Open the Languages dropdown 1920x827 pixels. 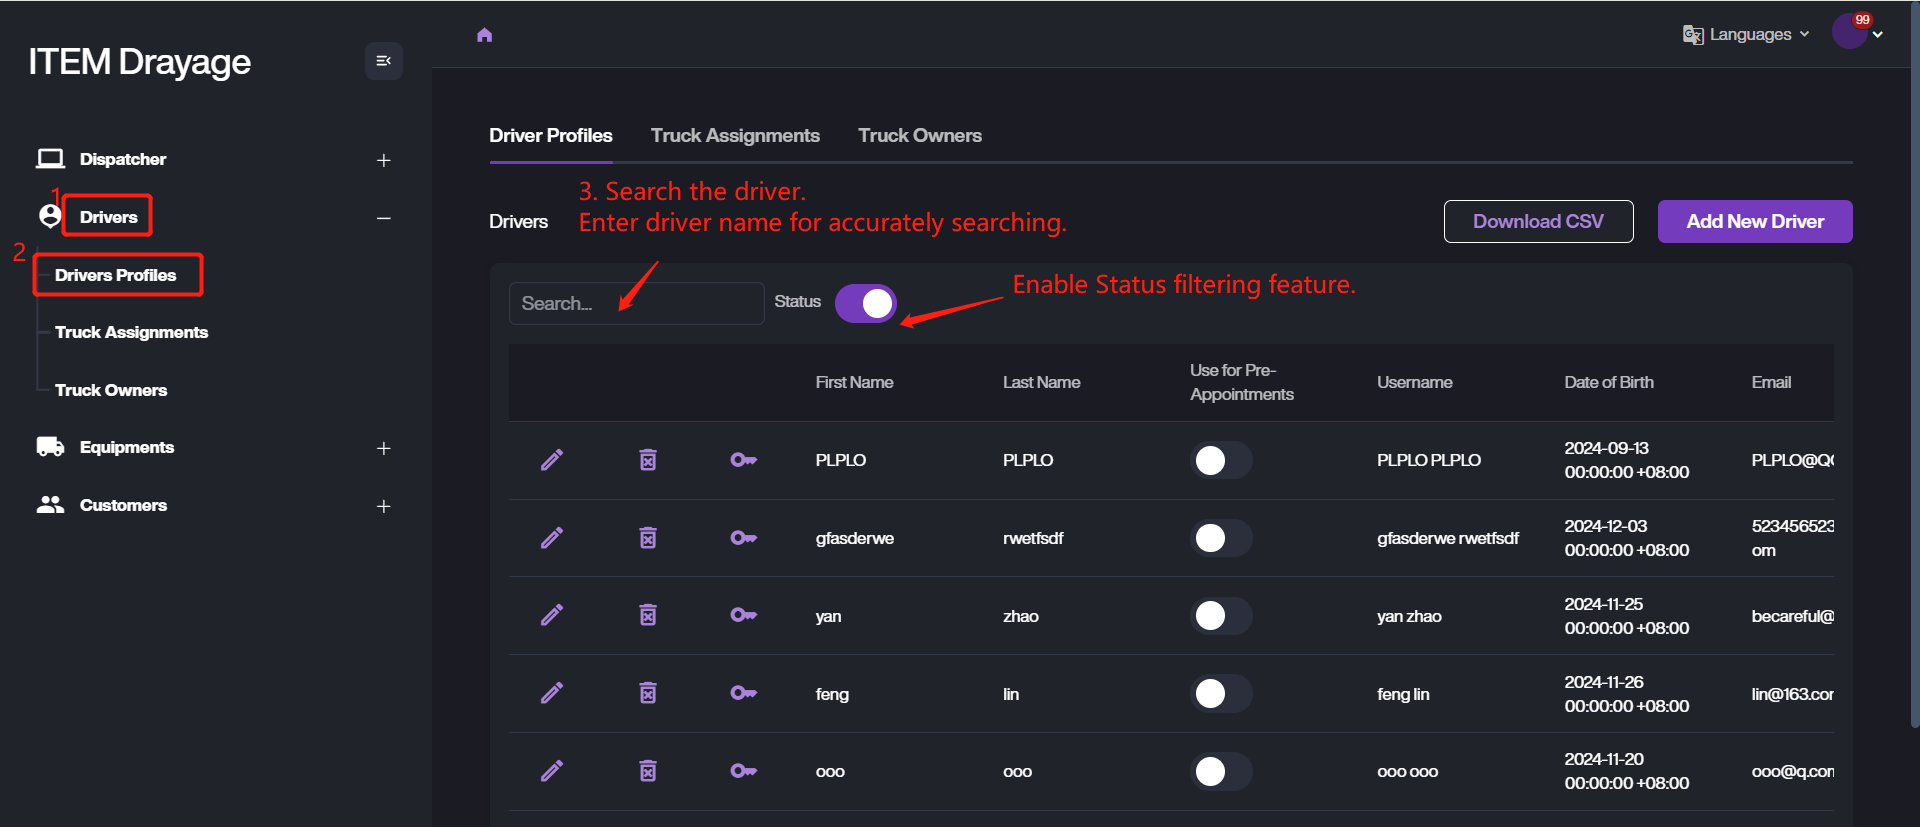click(x=1747, y=35)
